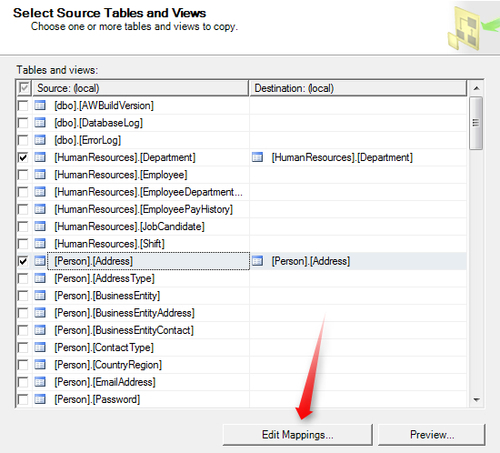Click the table icon next to [Person].[Password]
The height and width of the screenshot is (453, 500).
(40, 399)
